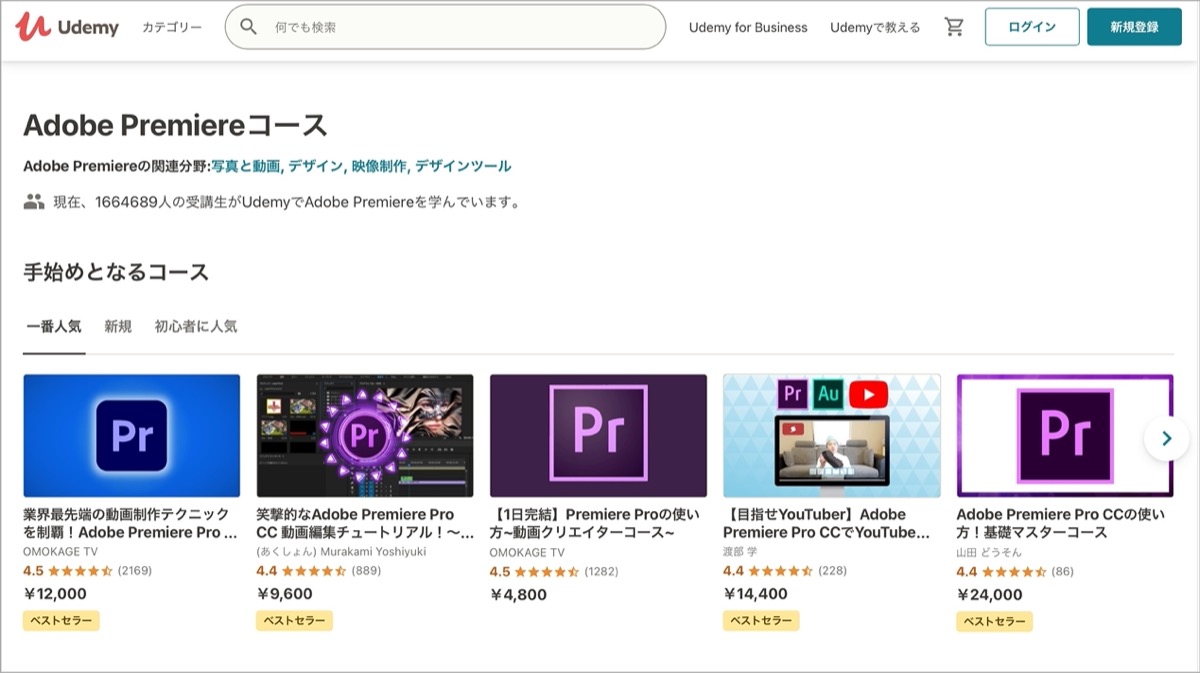
Task: Click the ログイン button
Action: pyautogui.click(x=1032, y=27)
